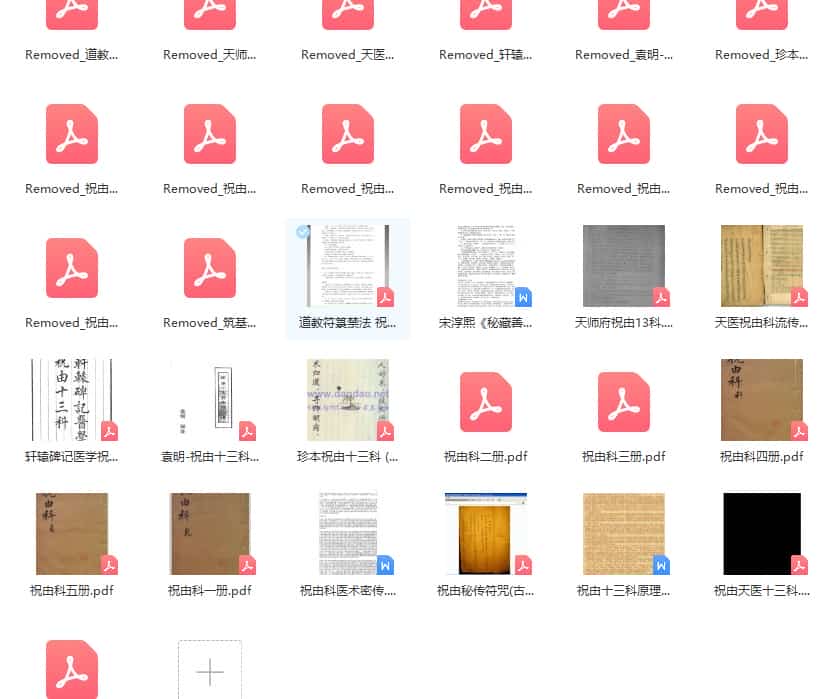
Task: Open the Removed_筑基 PDF file icon
Action: (210, 267)
